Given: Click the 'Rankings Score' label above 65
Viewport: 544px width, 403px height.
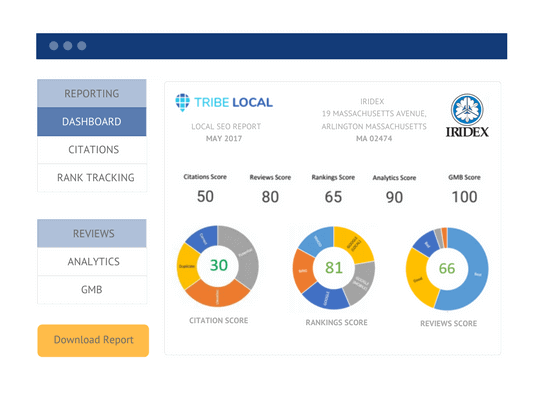Looking at the screenshot, I should coord(333,177).
